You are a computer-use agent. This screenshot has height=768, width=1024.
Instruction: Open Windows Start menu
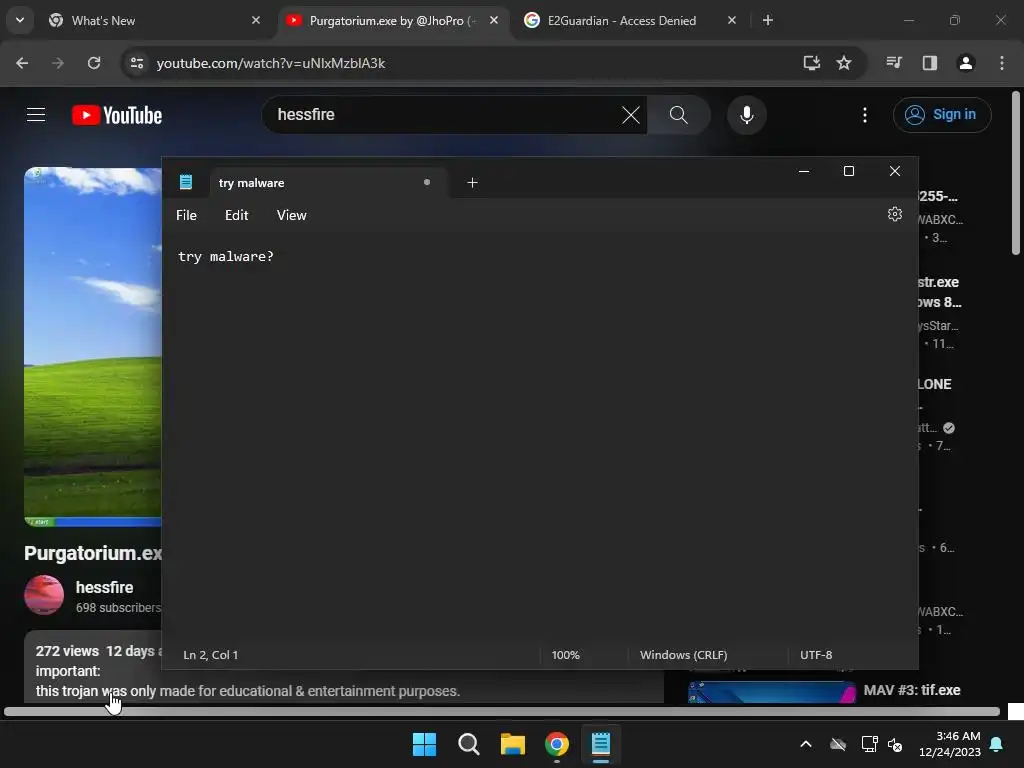click(424, 744)
